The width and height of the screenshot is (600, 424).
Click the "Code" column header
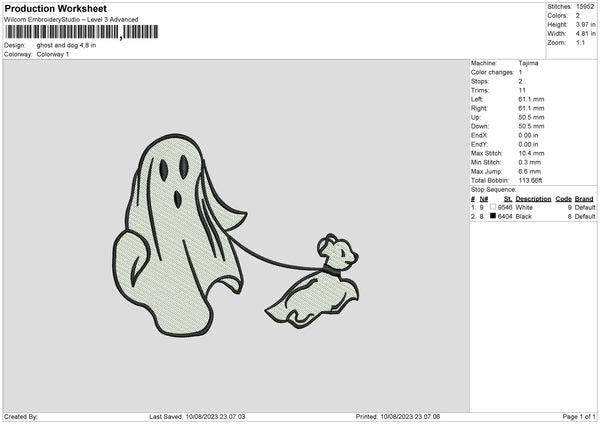coord(564,199)
